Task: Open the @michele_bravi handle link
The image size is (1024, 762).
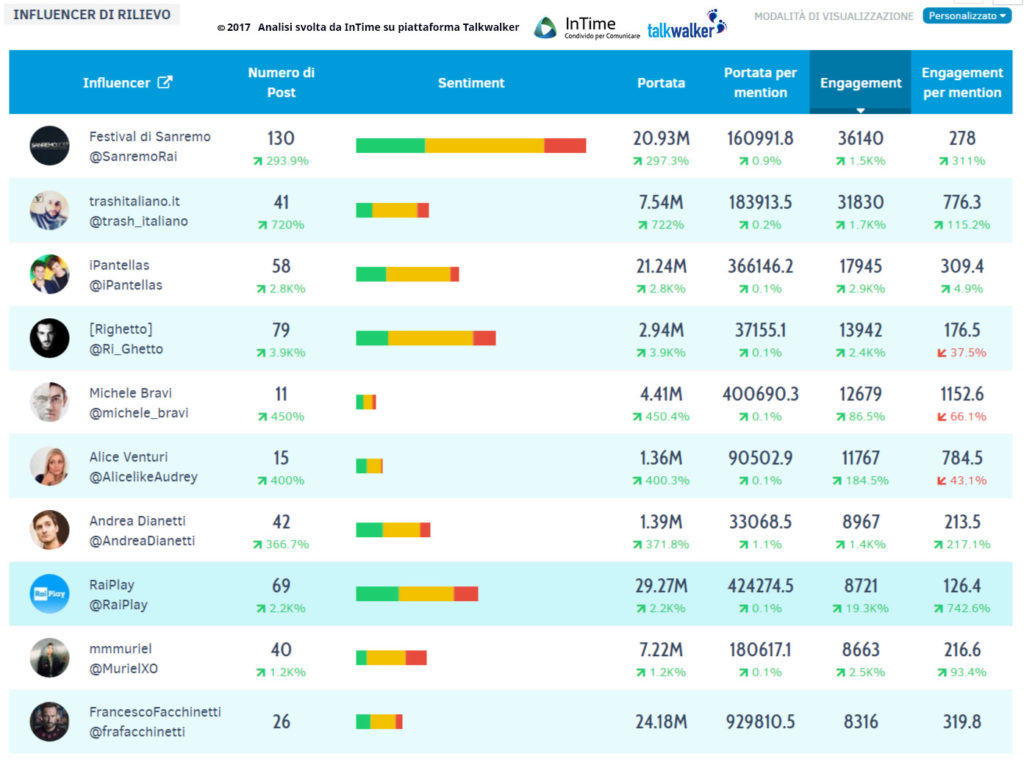Action: point(138,413)
